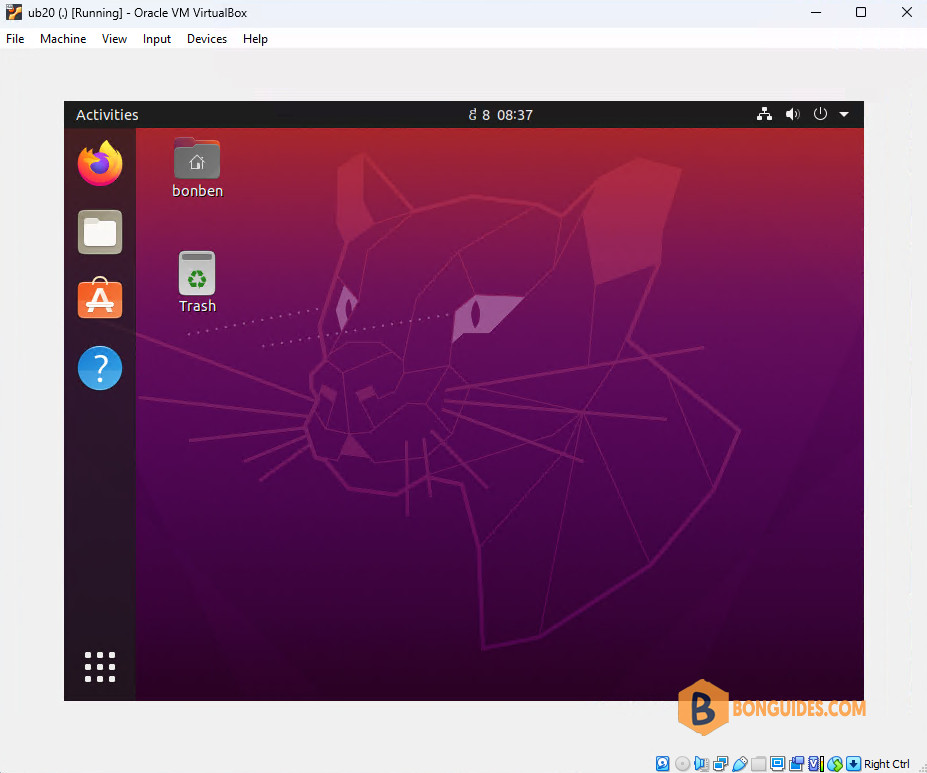927x773 pixels.
Task: Select the bonben home folder icon
Action: tap(197, 168)
